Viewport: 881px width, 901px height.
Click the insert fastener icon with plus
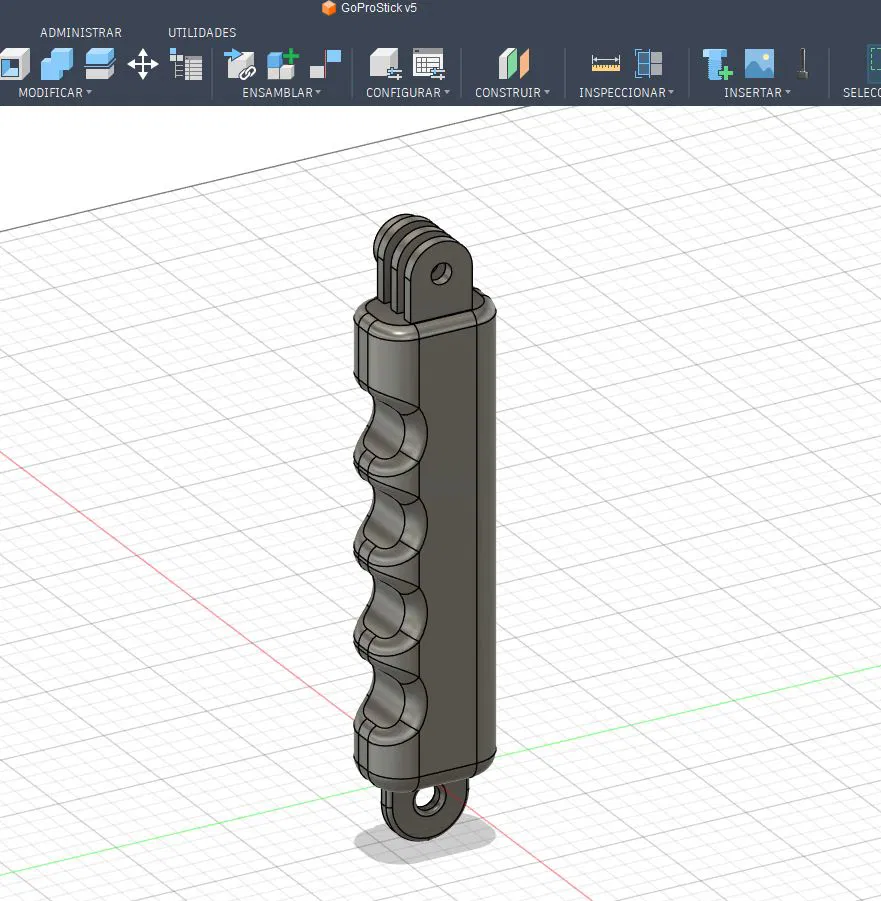[x=717, y=65]
